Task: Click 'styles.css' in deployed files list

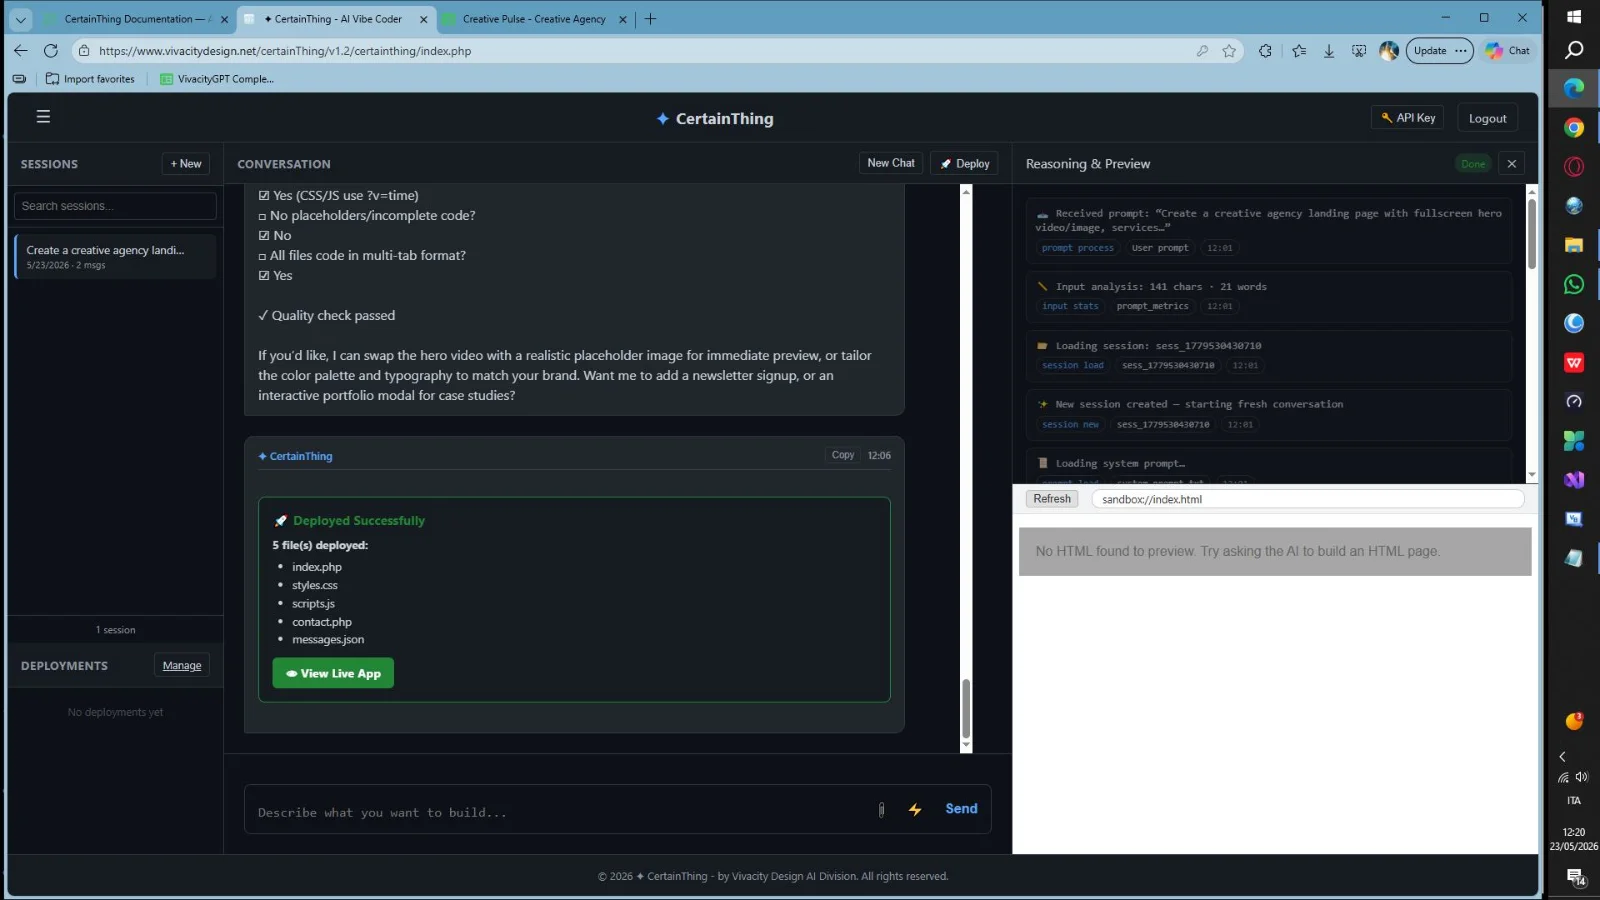Action: 315,585
